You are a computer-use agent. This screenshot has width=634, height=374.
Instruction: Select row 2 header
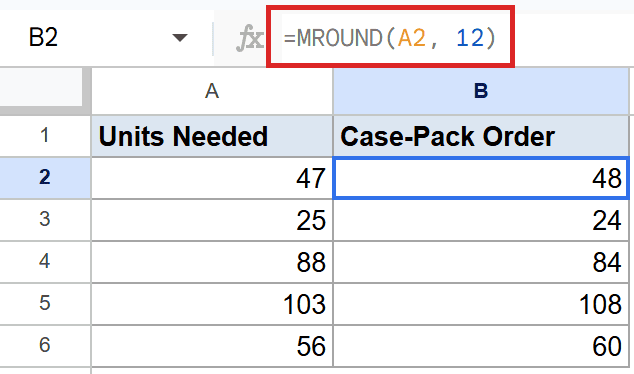point(45,177)
